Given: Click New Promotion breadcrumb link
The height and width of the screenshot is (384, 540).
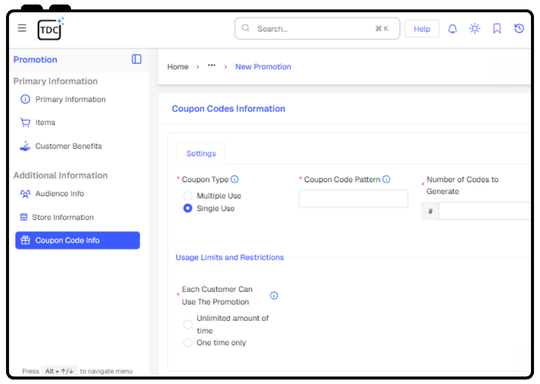Looking at the screenshot, I should click(263, 66).
